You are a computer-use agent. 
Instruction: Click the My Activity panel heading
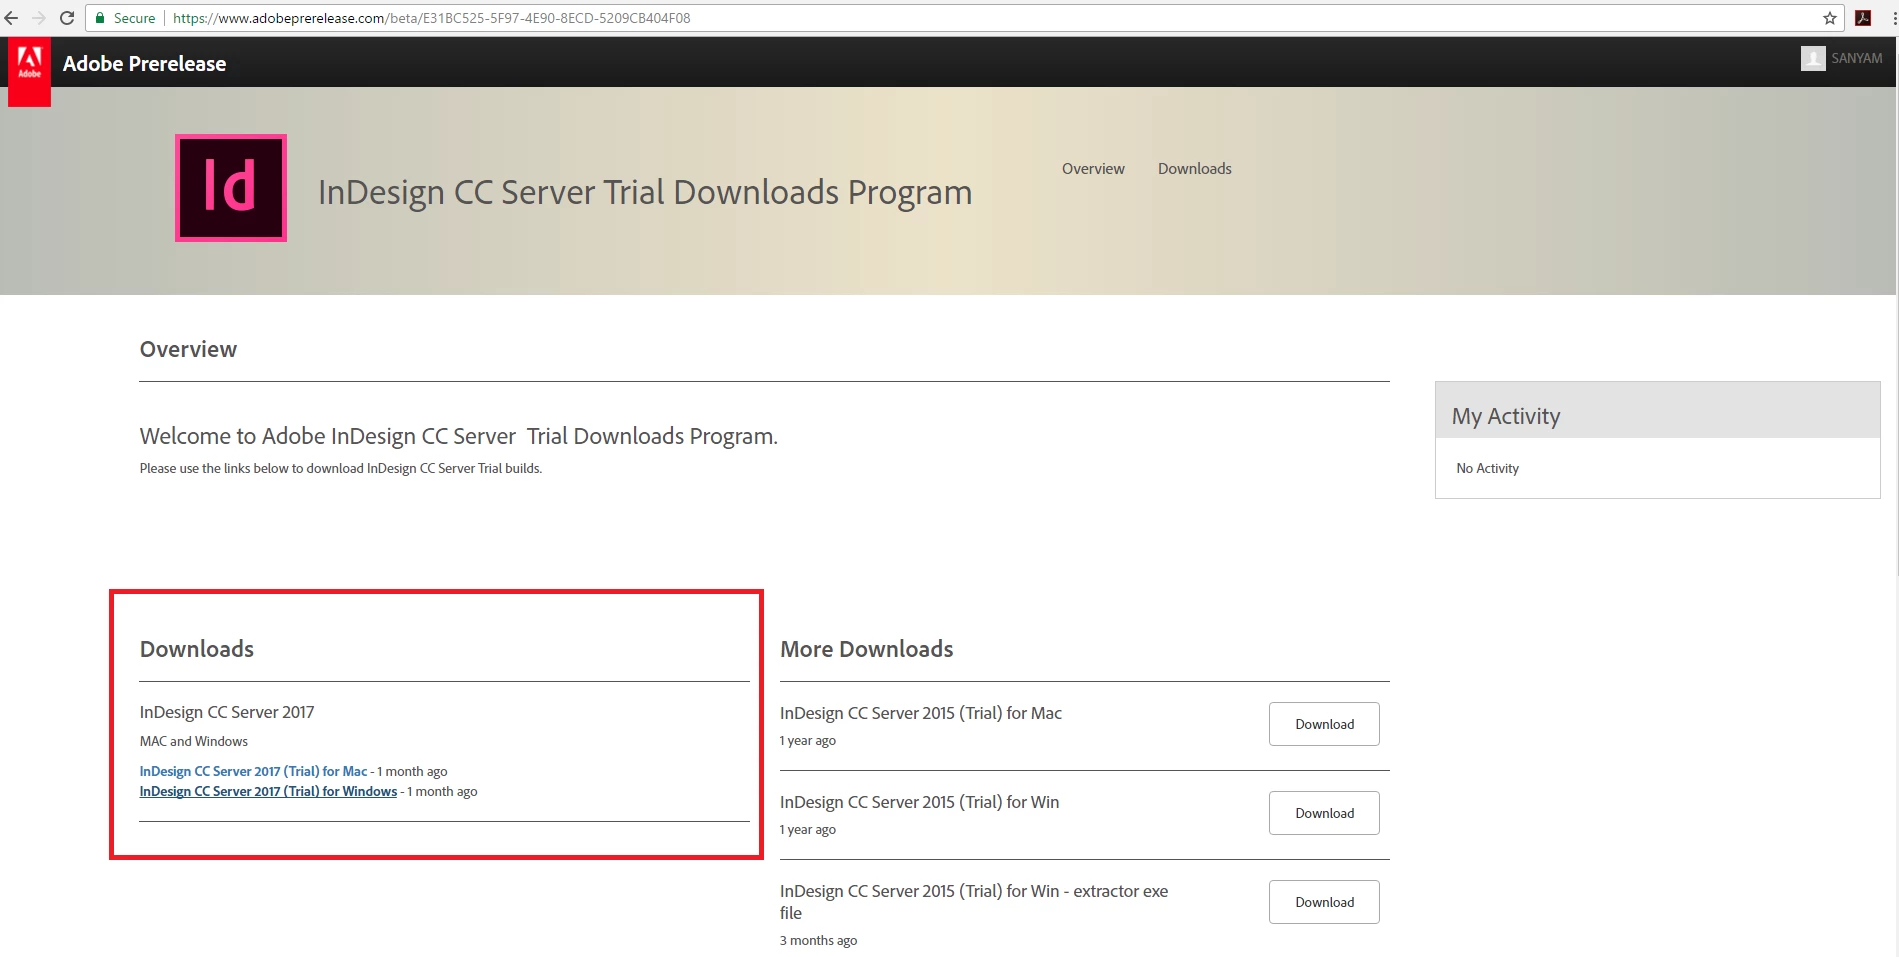coord(1505,416)
